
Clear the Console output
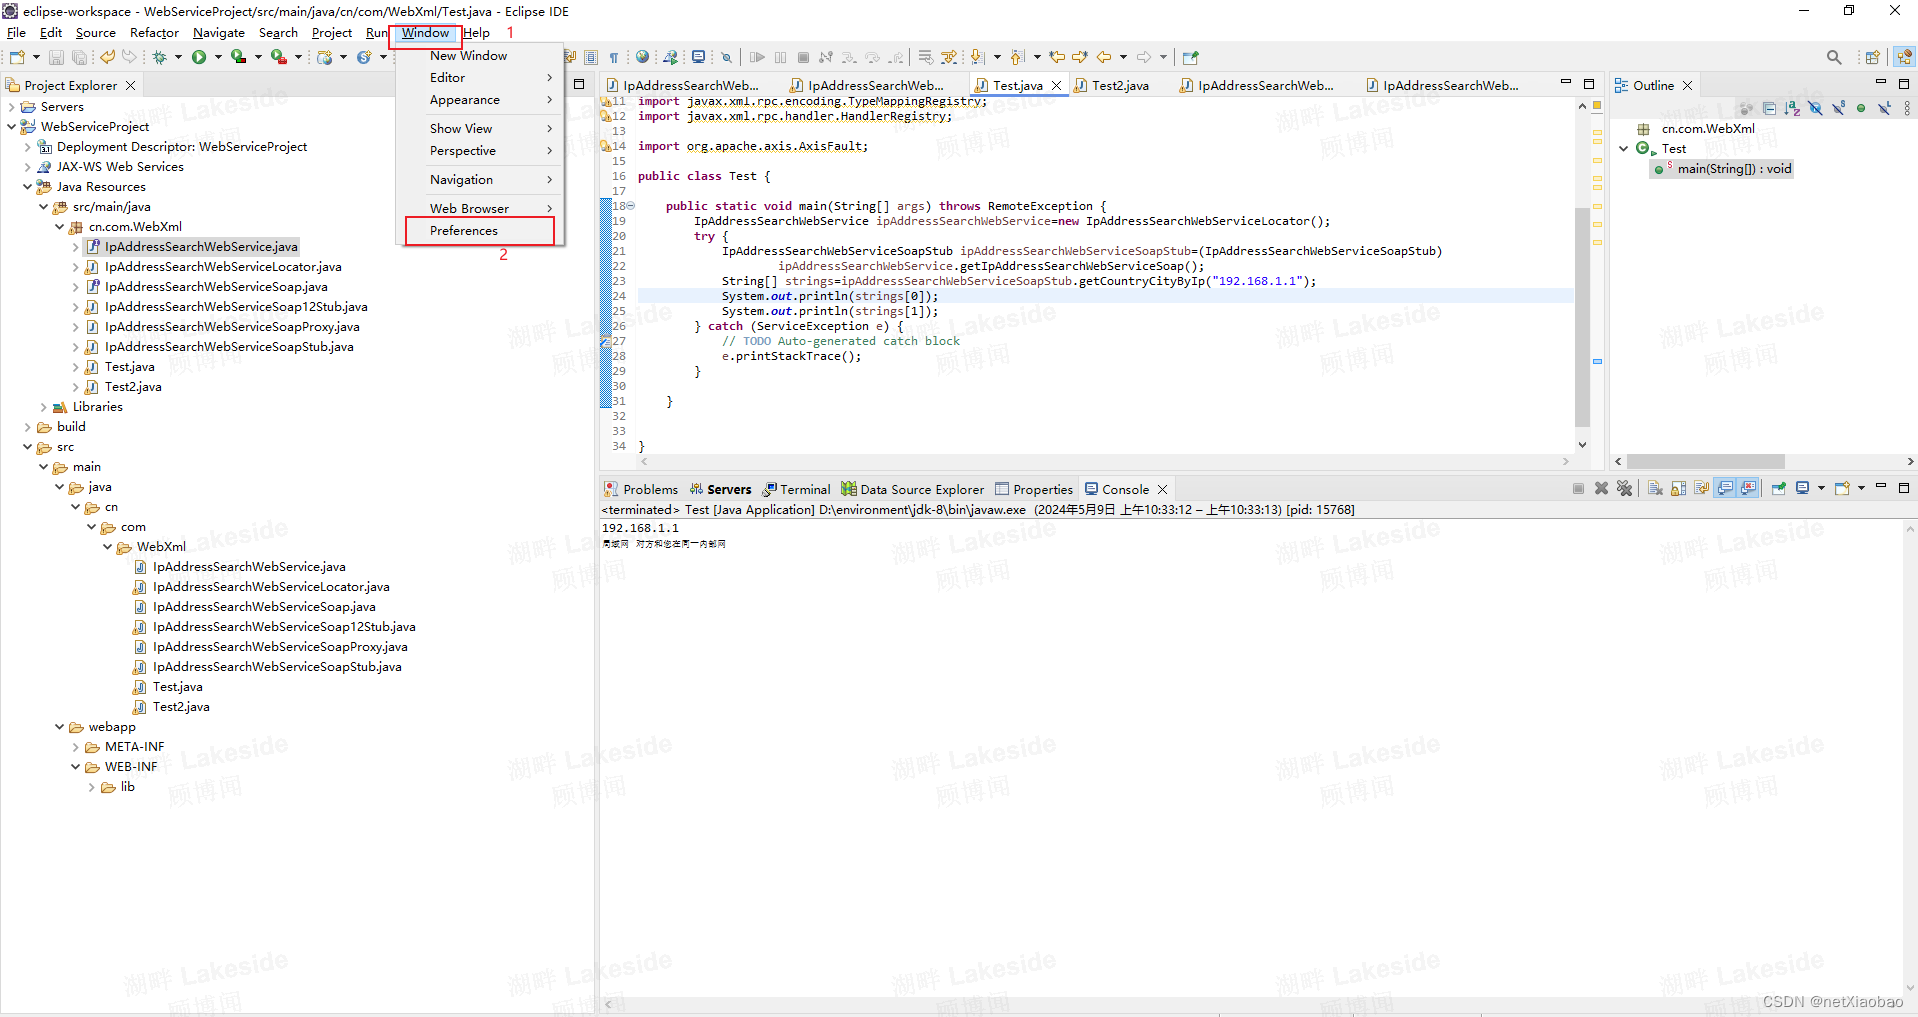click(1653, 489)
